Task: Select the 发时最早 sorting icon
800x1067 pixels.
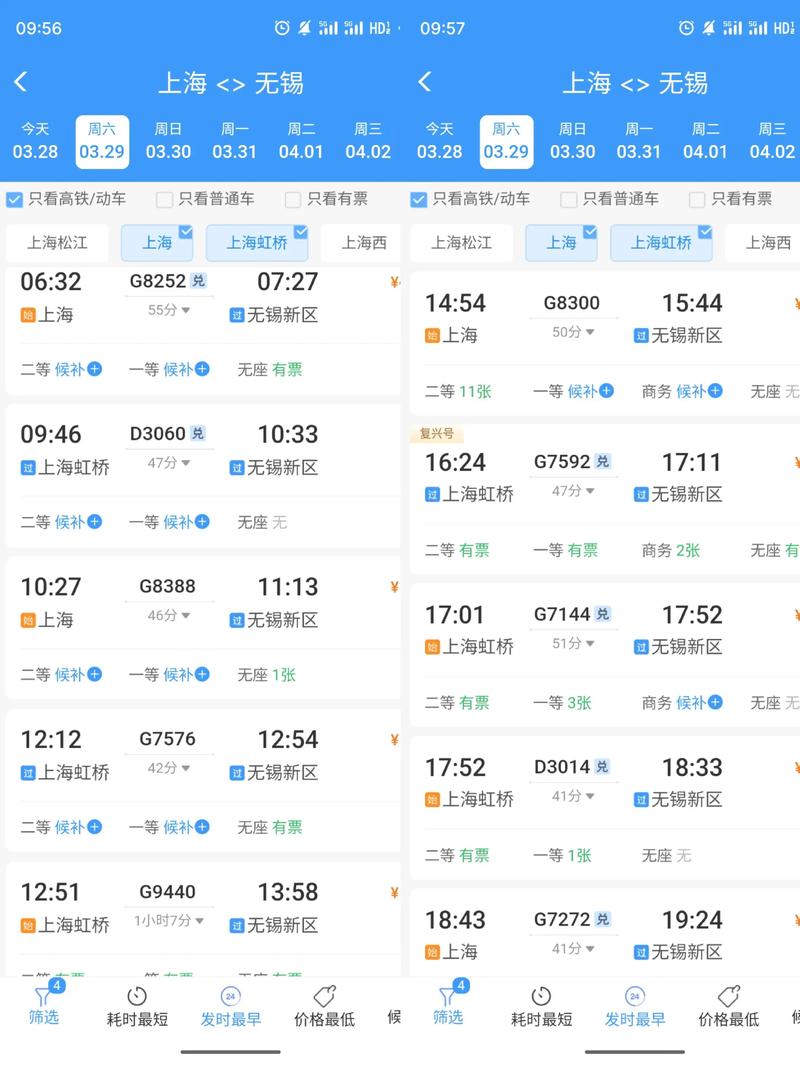Action: click(230, 997)
